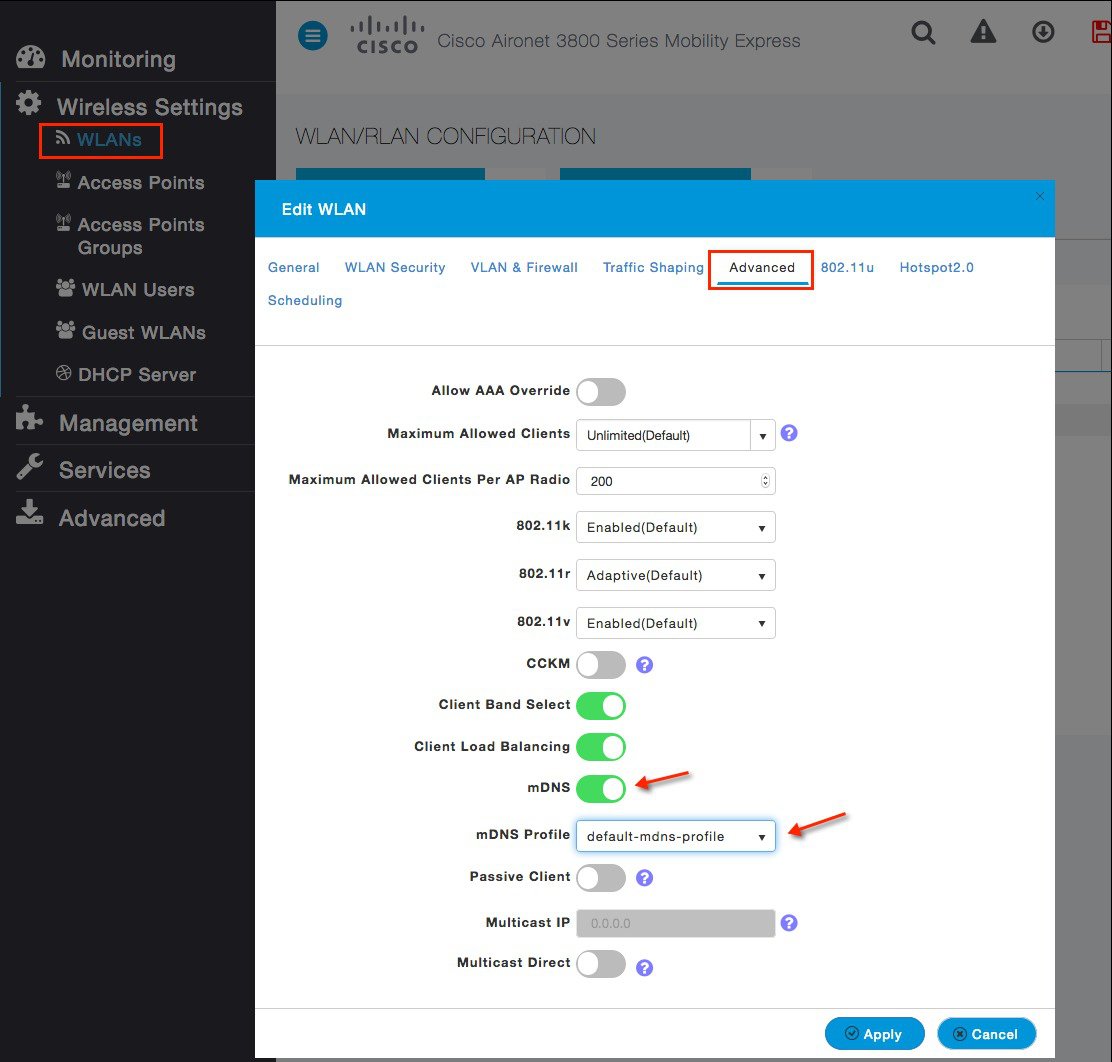Open the 802.11k dropdown
The image size is (1112, 1062).
(x=675, y=527)
